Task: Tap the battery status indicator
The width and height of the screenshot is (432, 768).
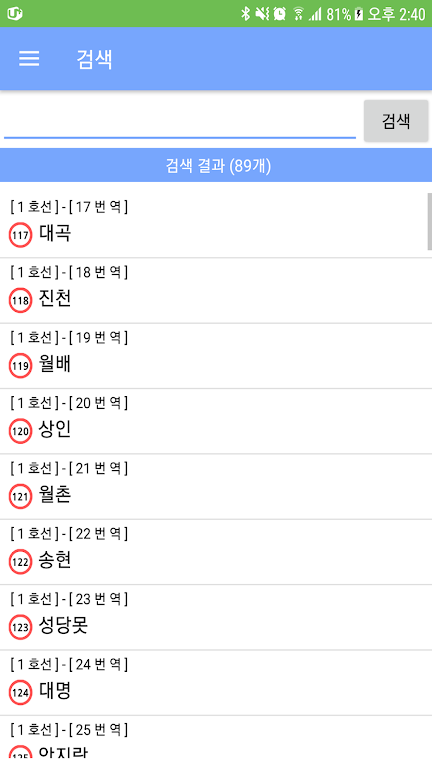Action: [359, 14]
